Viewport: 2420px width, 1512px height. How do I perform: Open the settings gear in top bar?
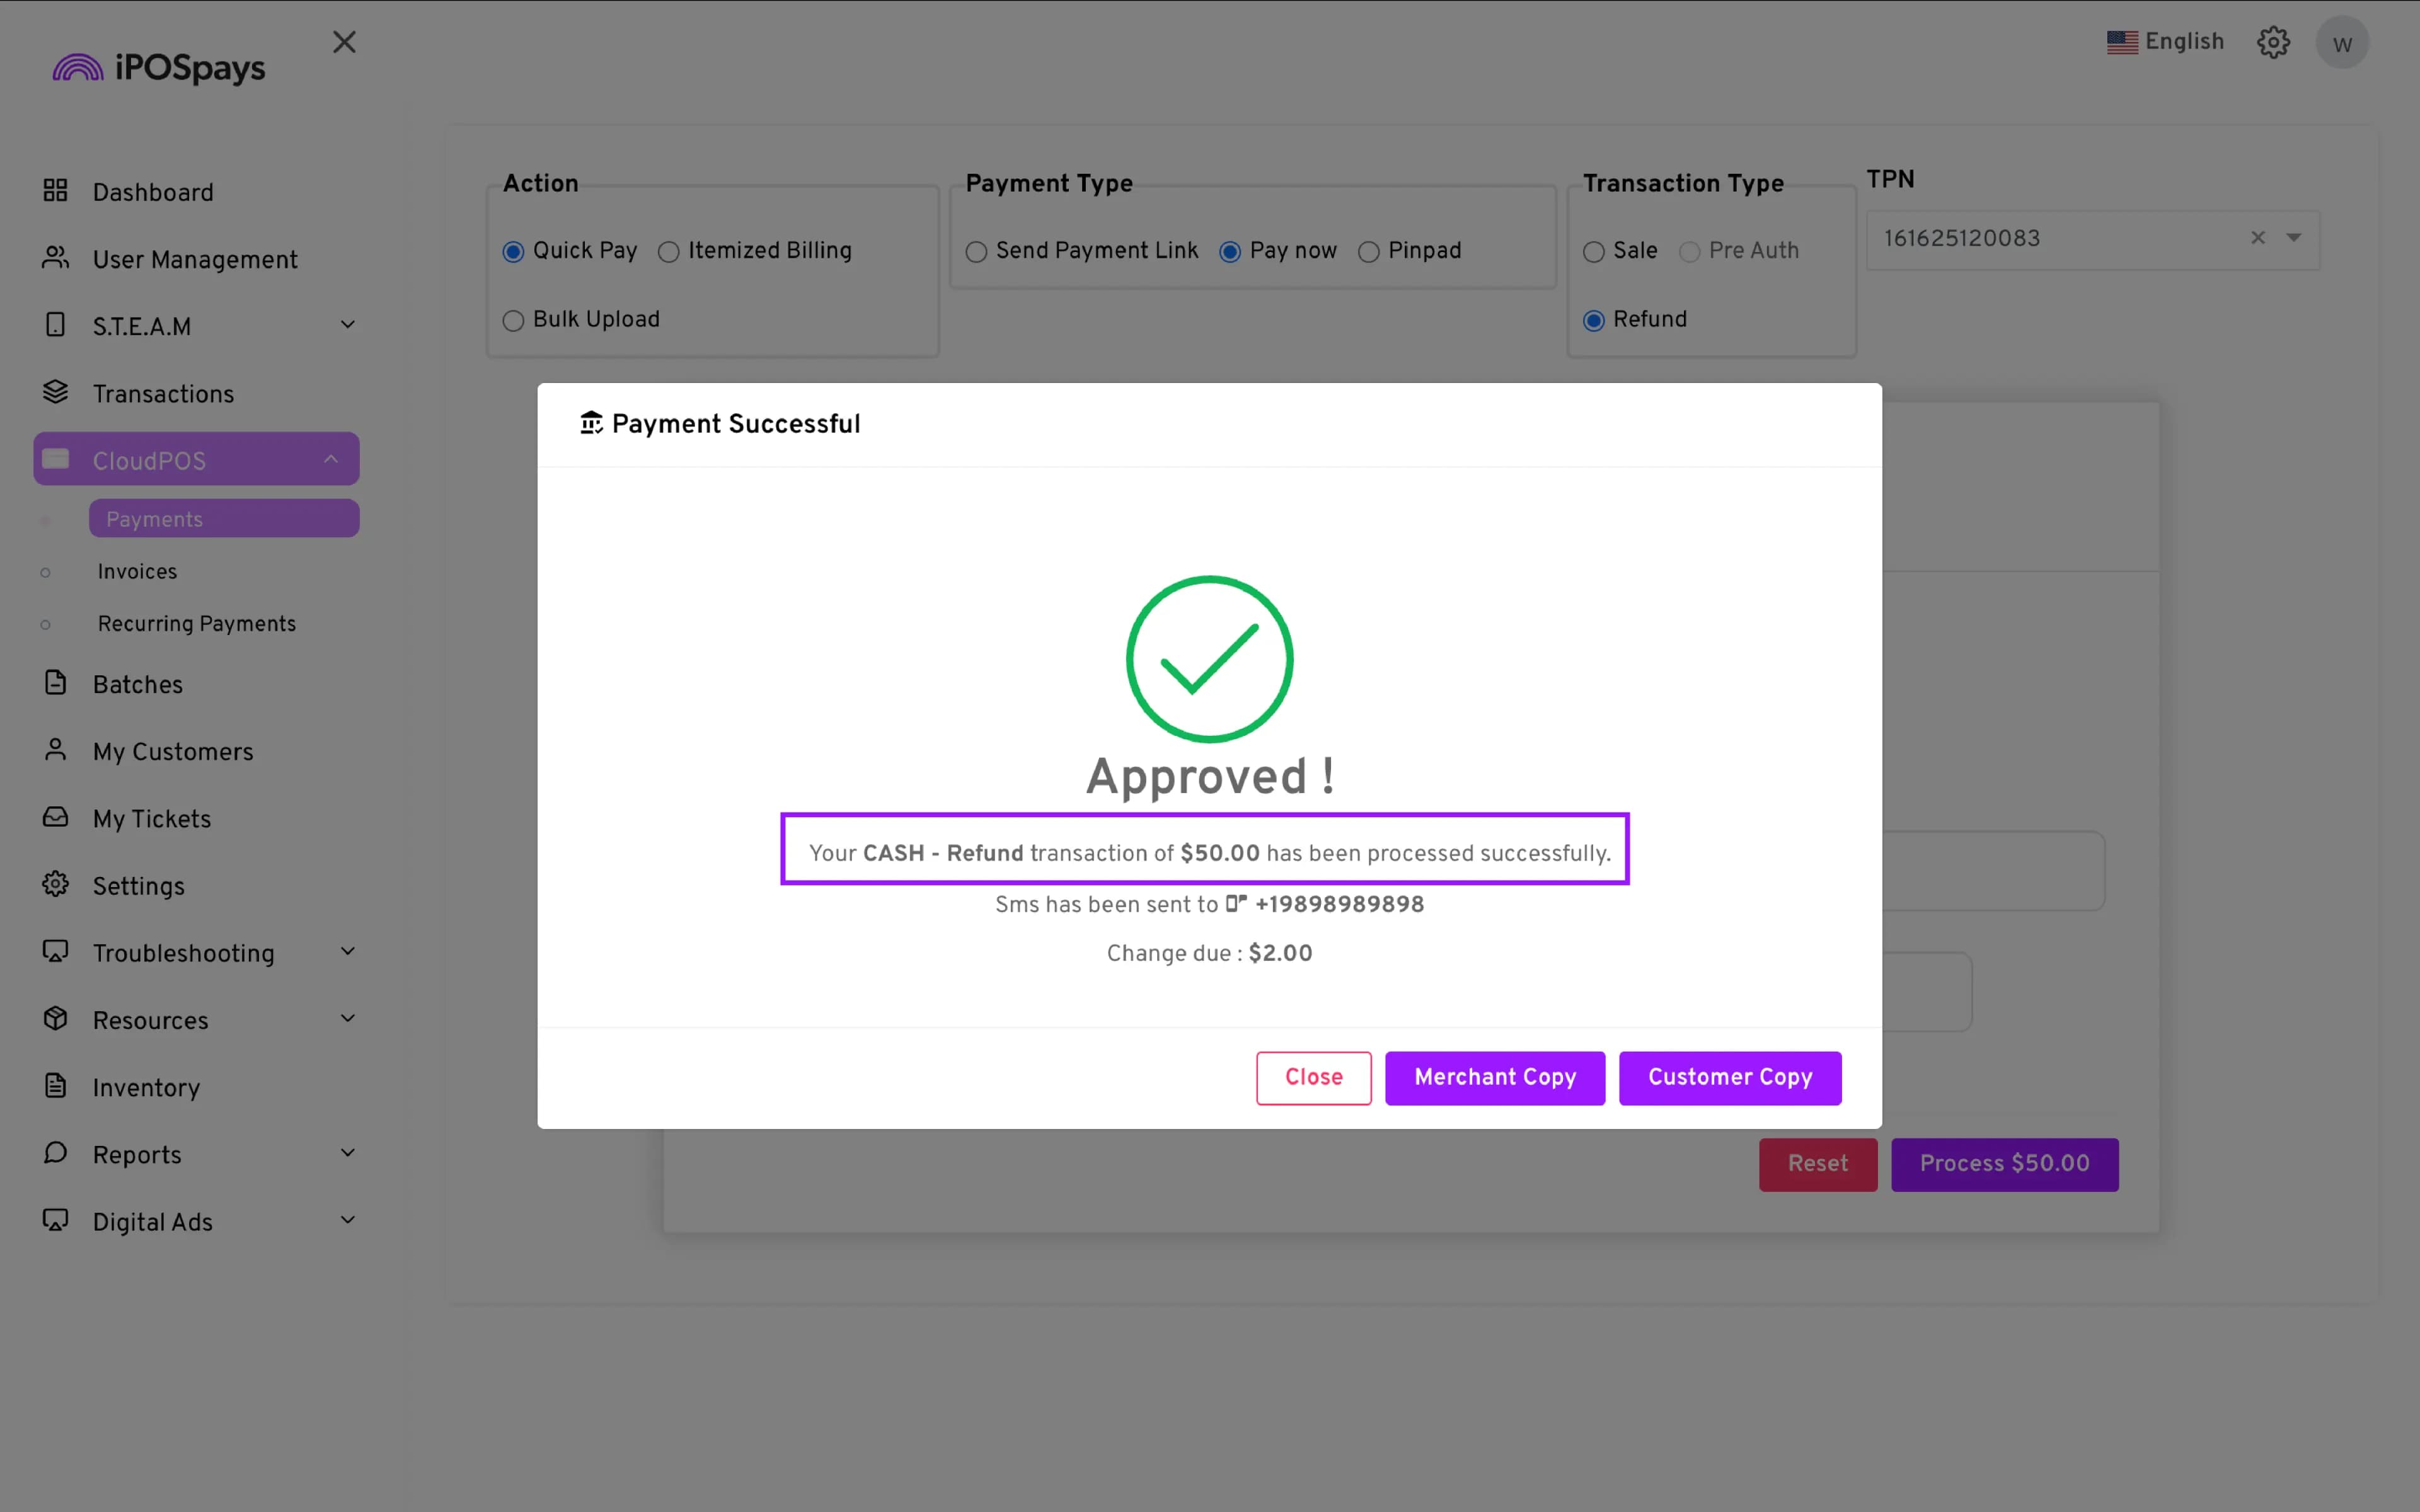point(2273,43)
